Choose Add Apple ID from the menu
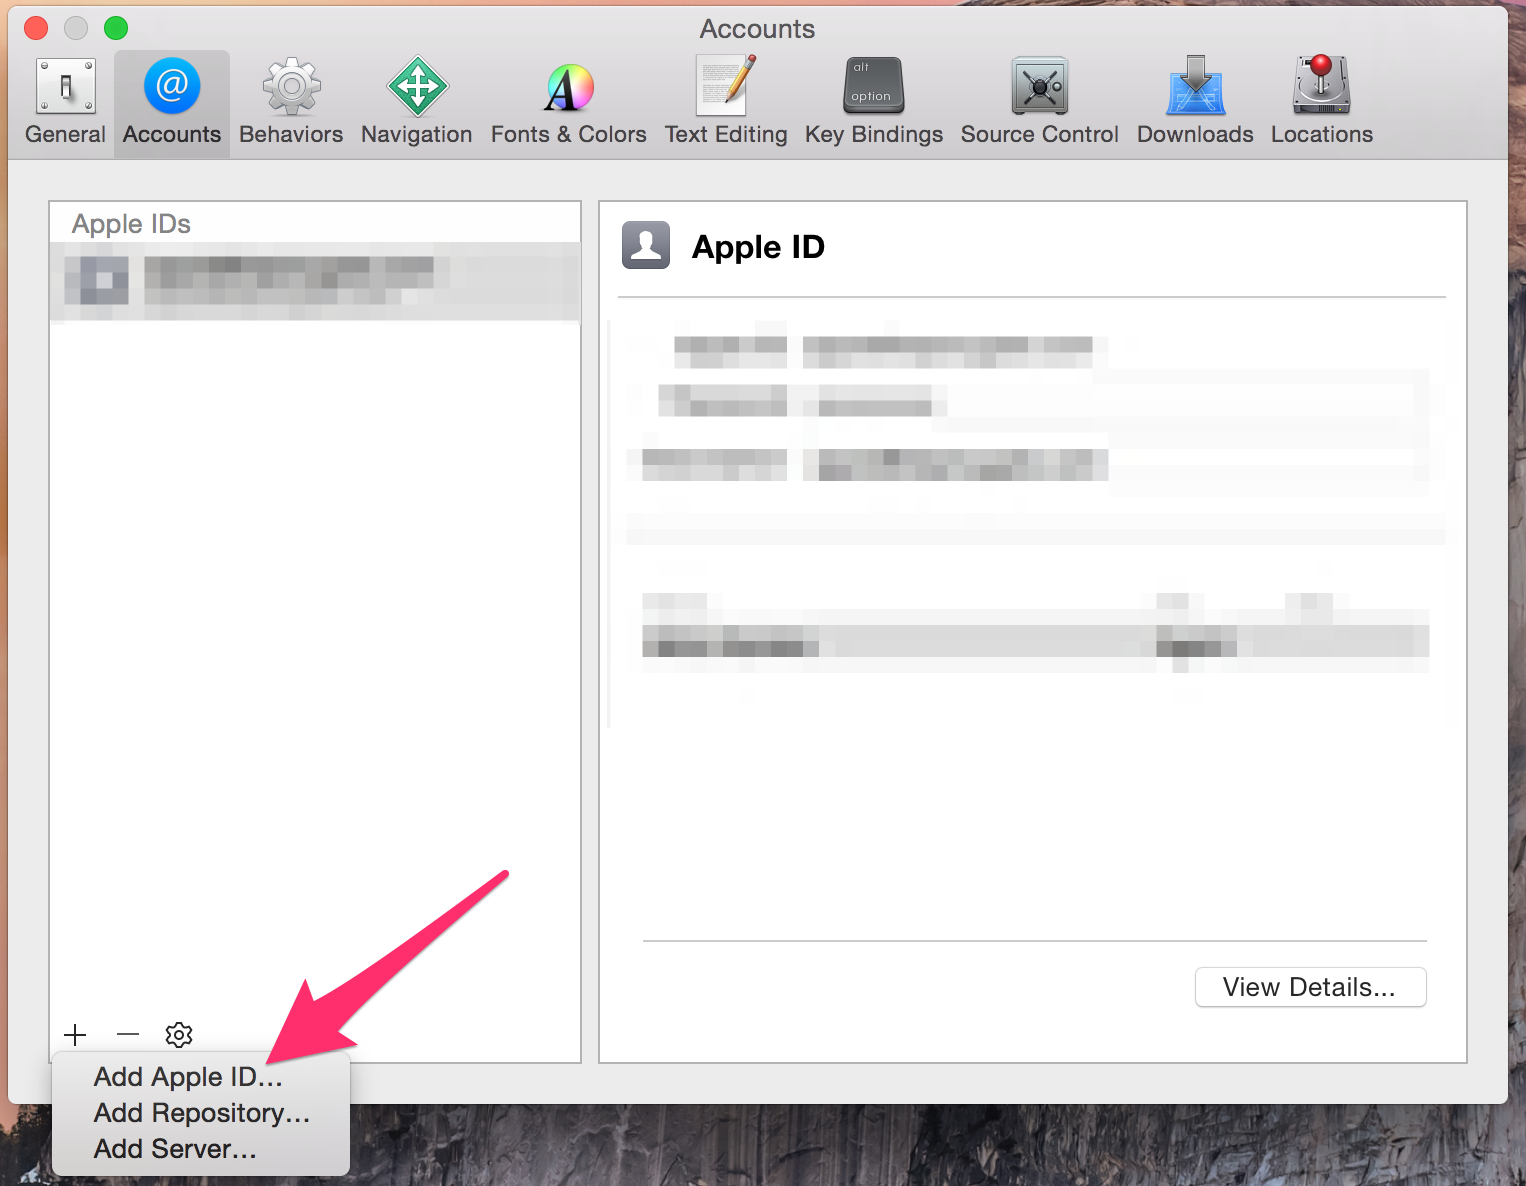The image size is (1526, 1186). click(x=187, y=1077)
